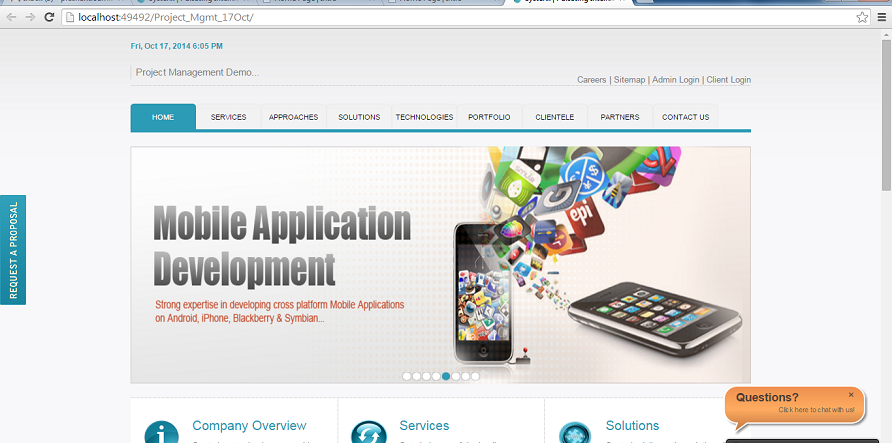Click the browser forward arrow
The width and height of the screenshot is (892, 443).
30,17
